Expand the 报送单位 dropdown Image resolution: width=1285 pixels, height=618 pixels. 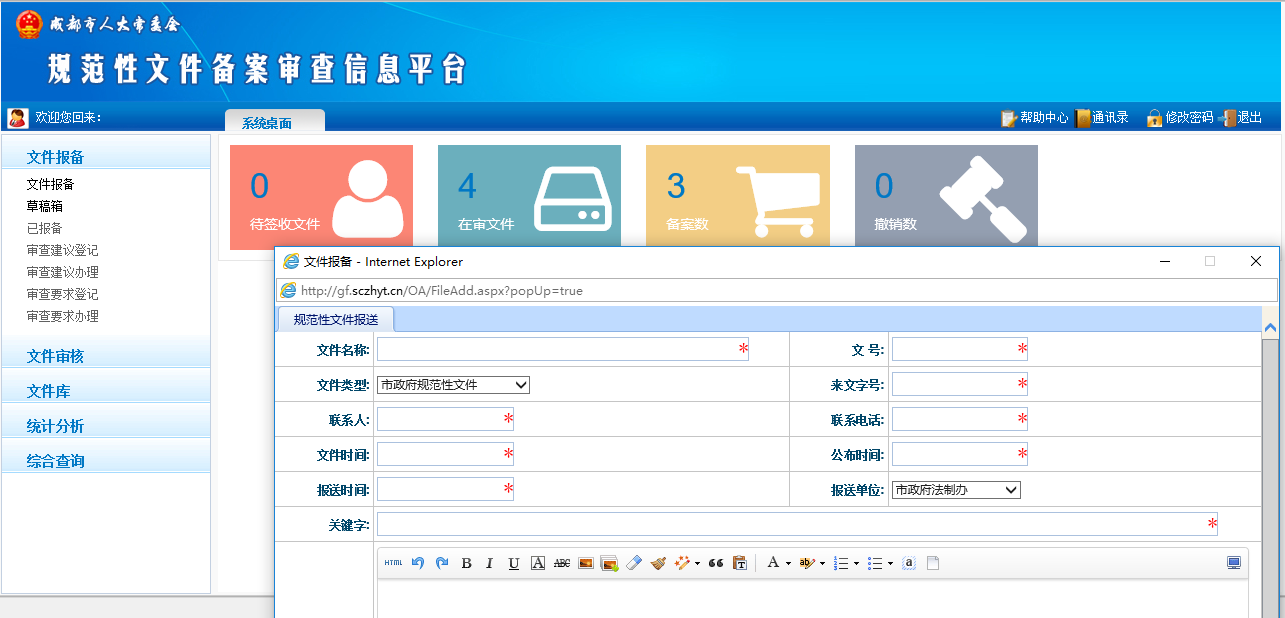(955, 490)
